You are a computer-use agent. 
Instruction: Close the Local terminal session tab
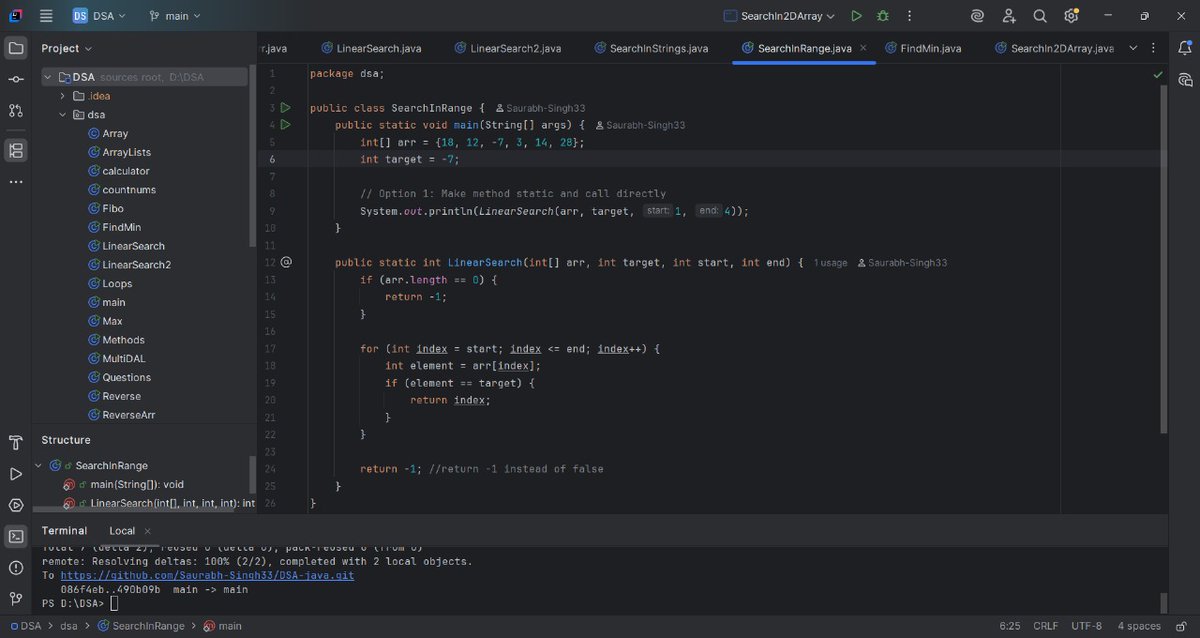147,531
